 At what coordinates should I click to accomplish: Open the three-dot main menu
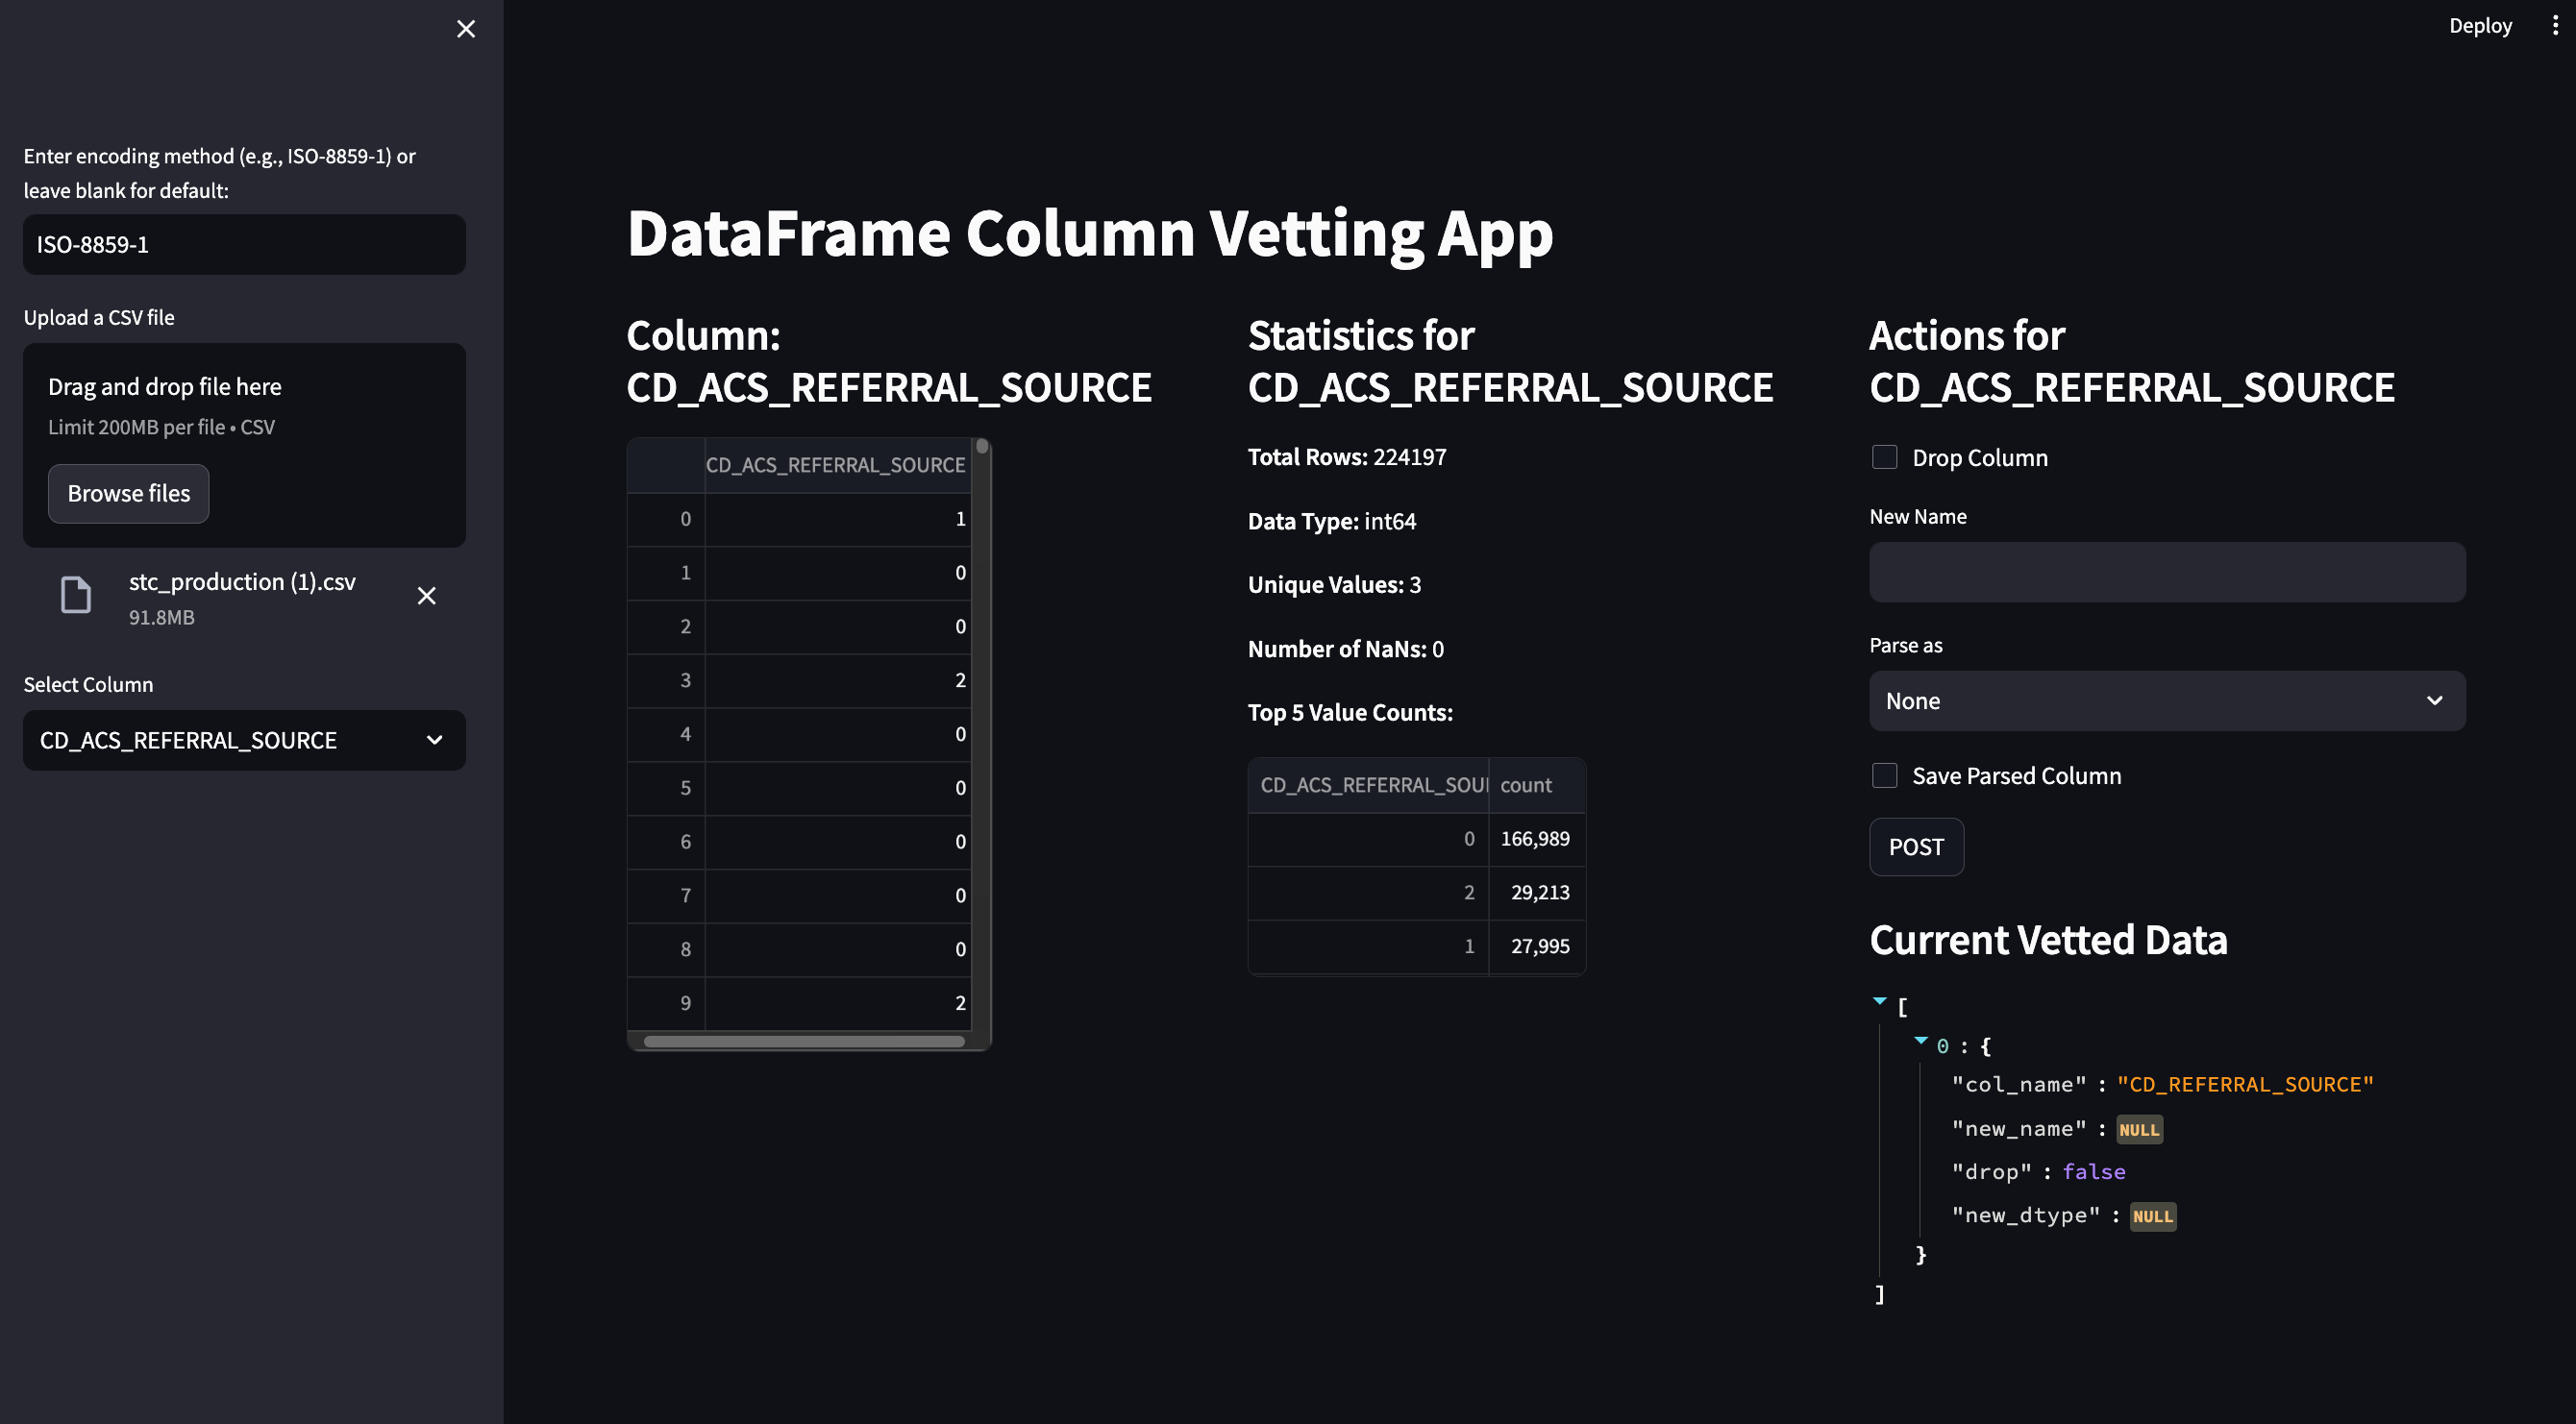point(2555,26)
